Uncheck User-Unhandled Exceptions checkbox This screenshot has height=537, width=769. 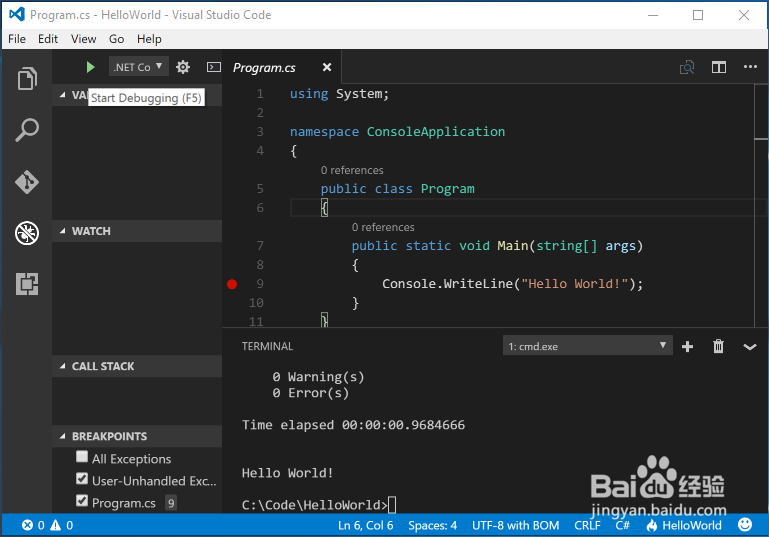(82, 479)
